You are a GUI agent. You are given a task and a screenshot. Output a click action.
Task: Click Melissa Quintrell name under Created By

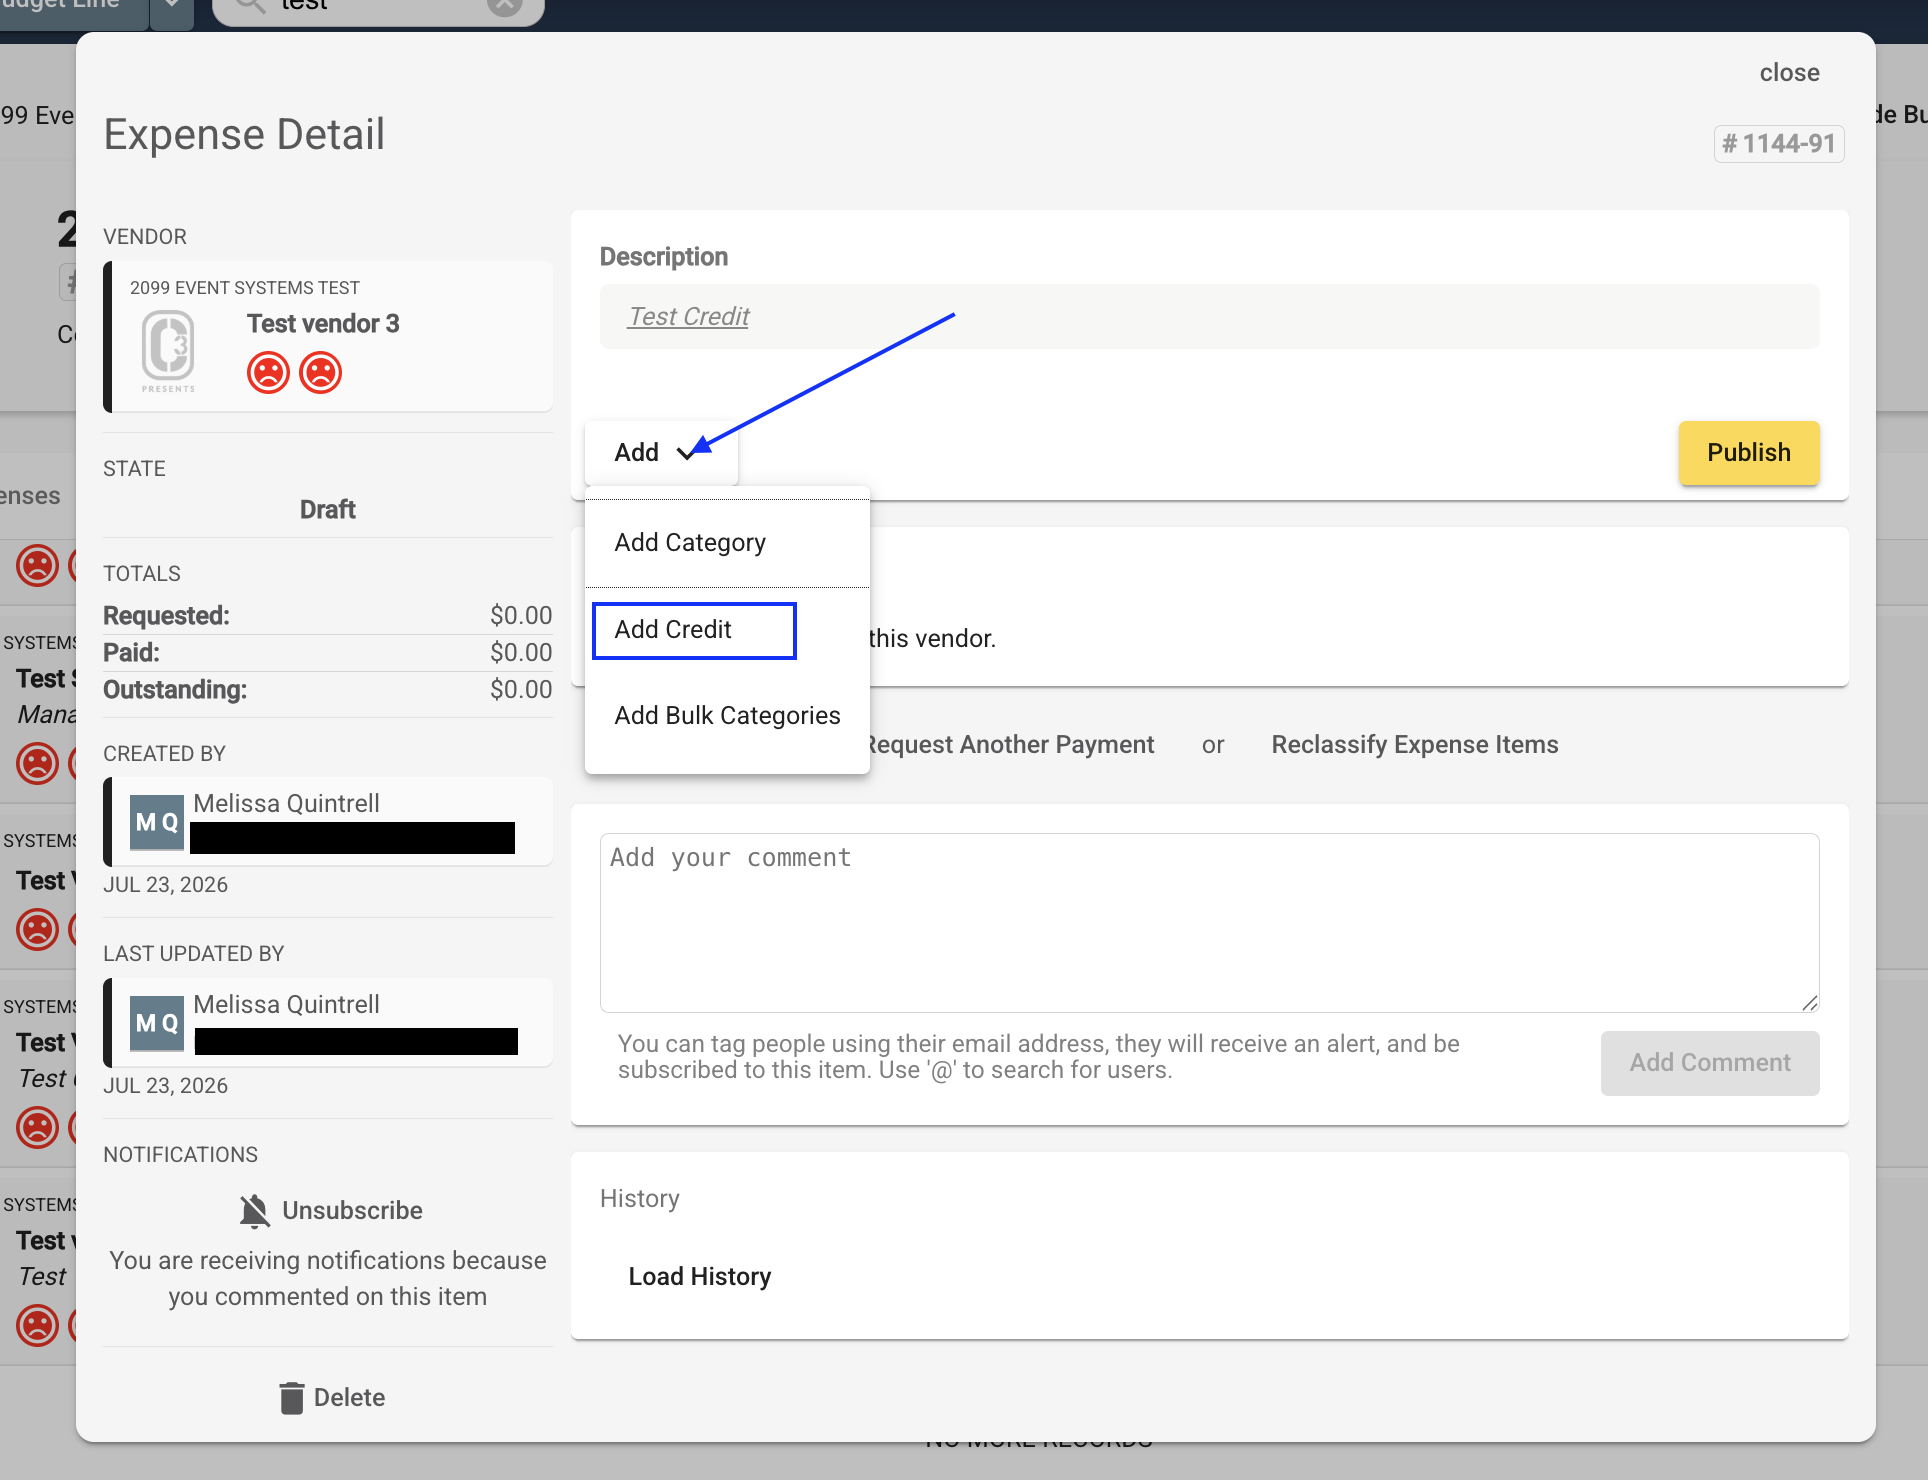click(x=286, y=804)
